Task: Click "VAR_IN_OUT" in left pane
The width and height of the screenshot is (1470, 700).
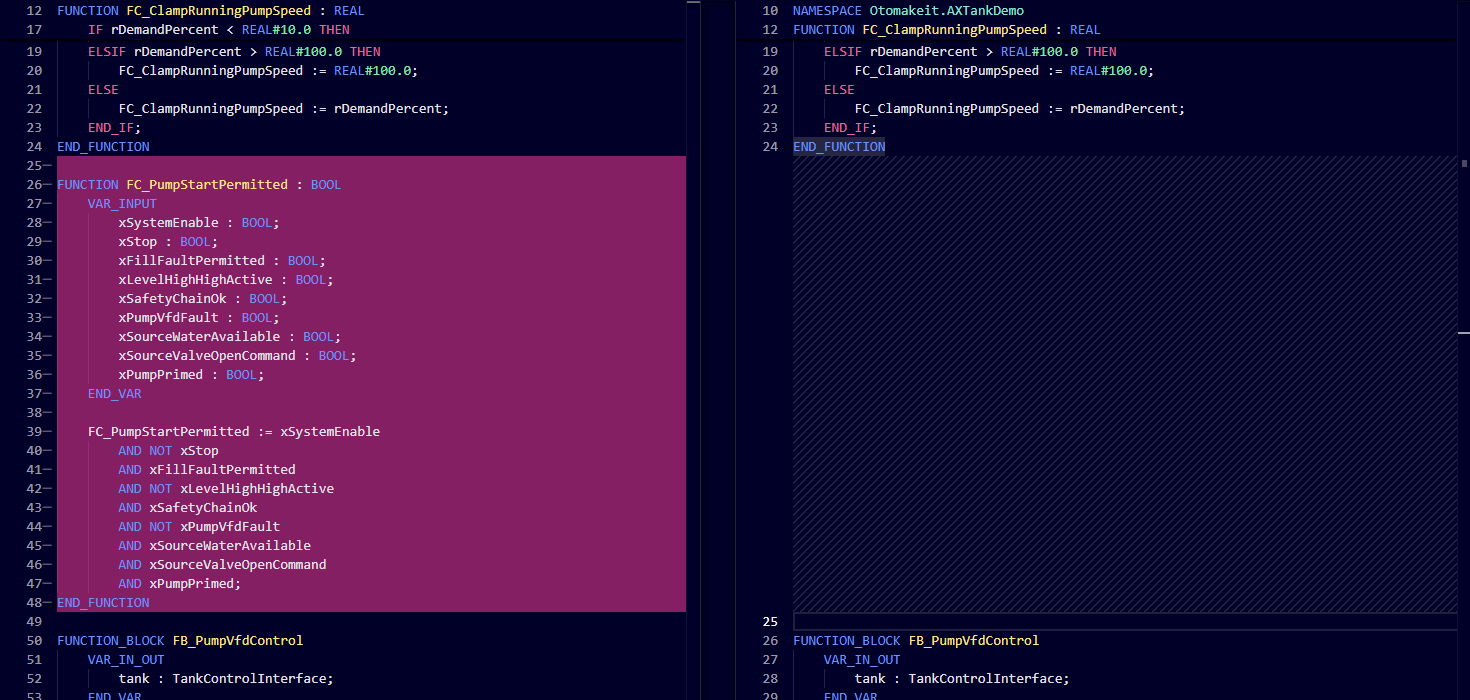Action: coord(126,659)
